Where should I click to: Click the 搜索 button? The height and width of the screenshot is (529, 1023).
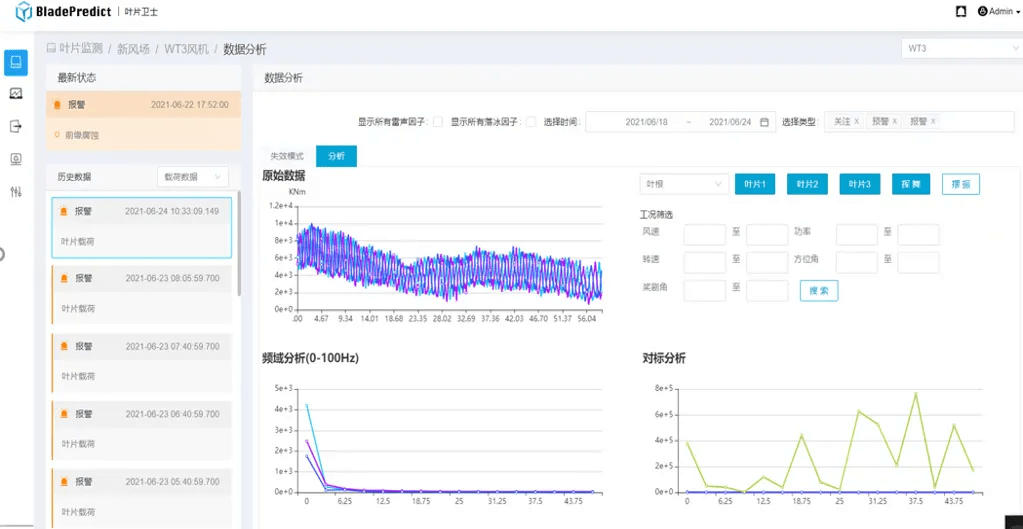[819, 291]
